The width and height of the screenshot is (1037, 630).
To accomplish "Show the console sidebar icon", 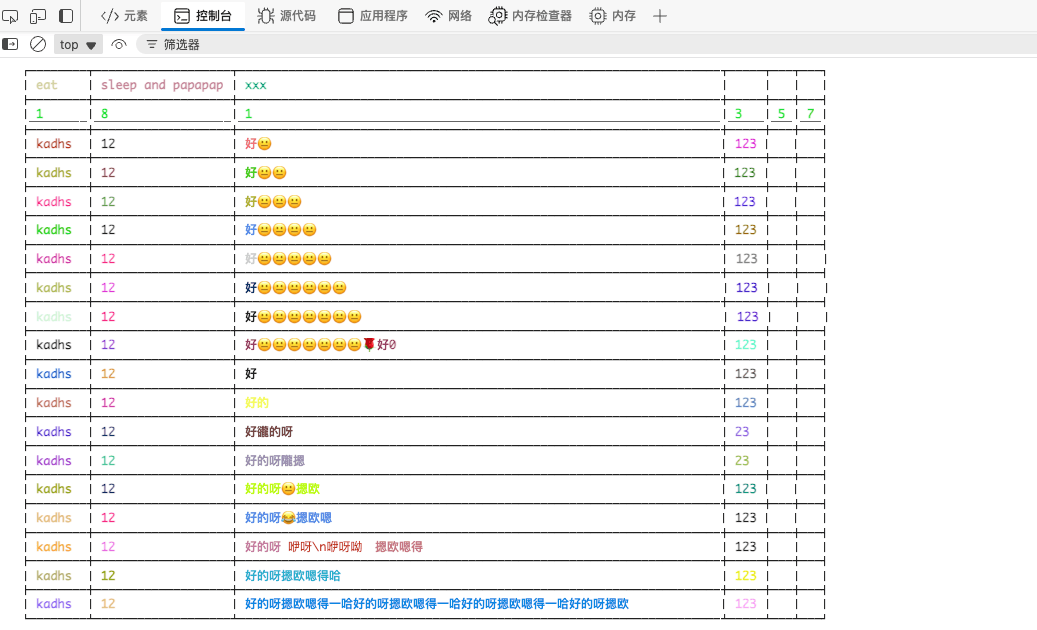I will coord(10,44).
